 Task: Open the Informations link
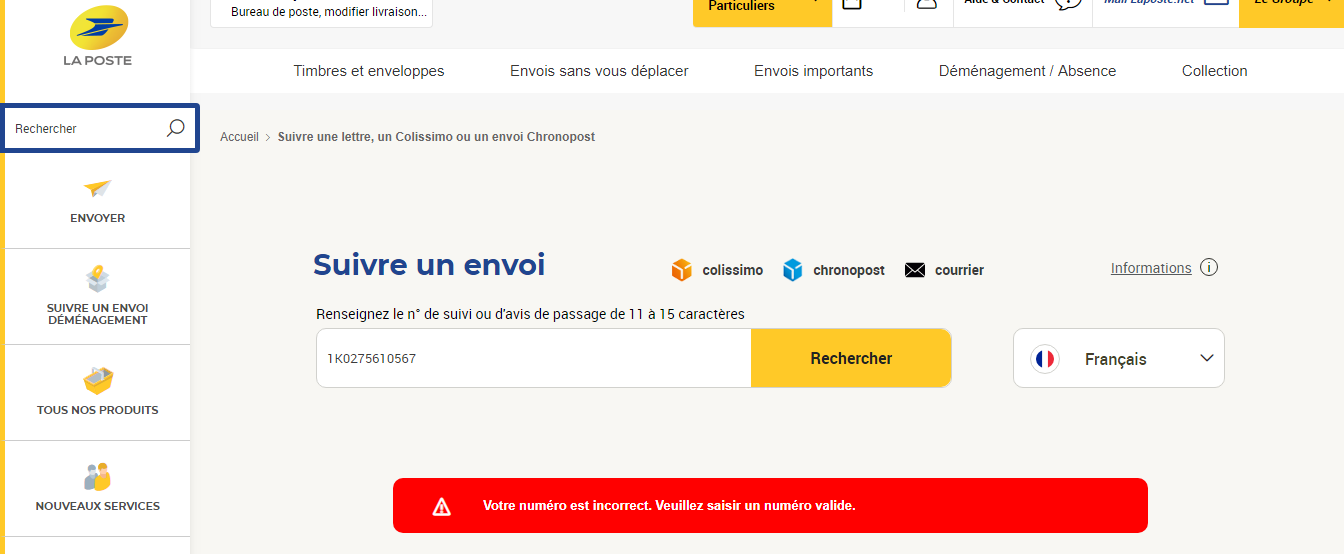tap(1151, 268)
